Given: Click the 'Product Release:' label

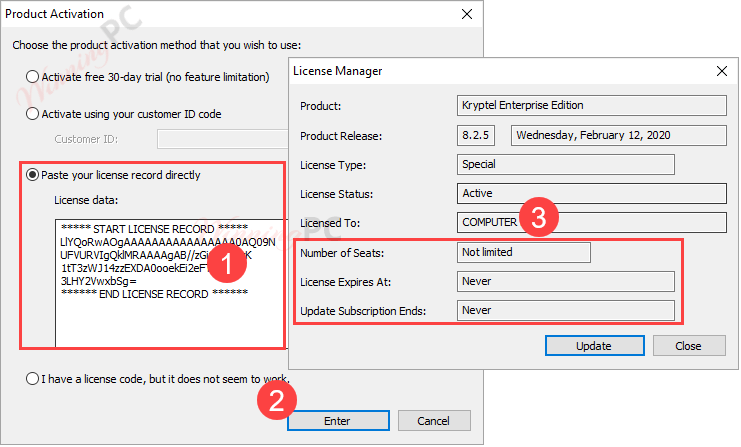Looking at the screenshot, I should pos(341,136).
